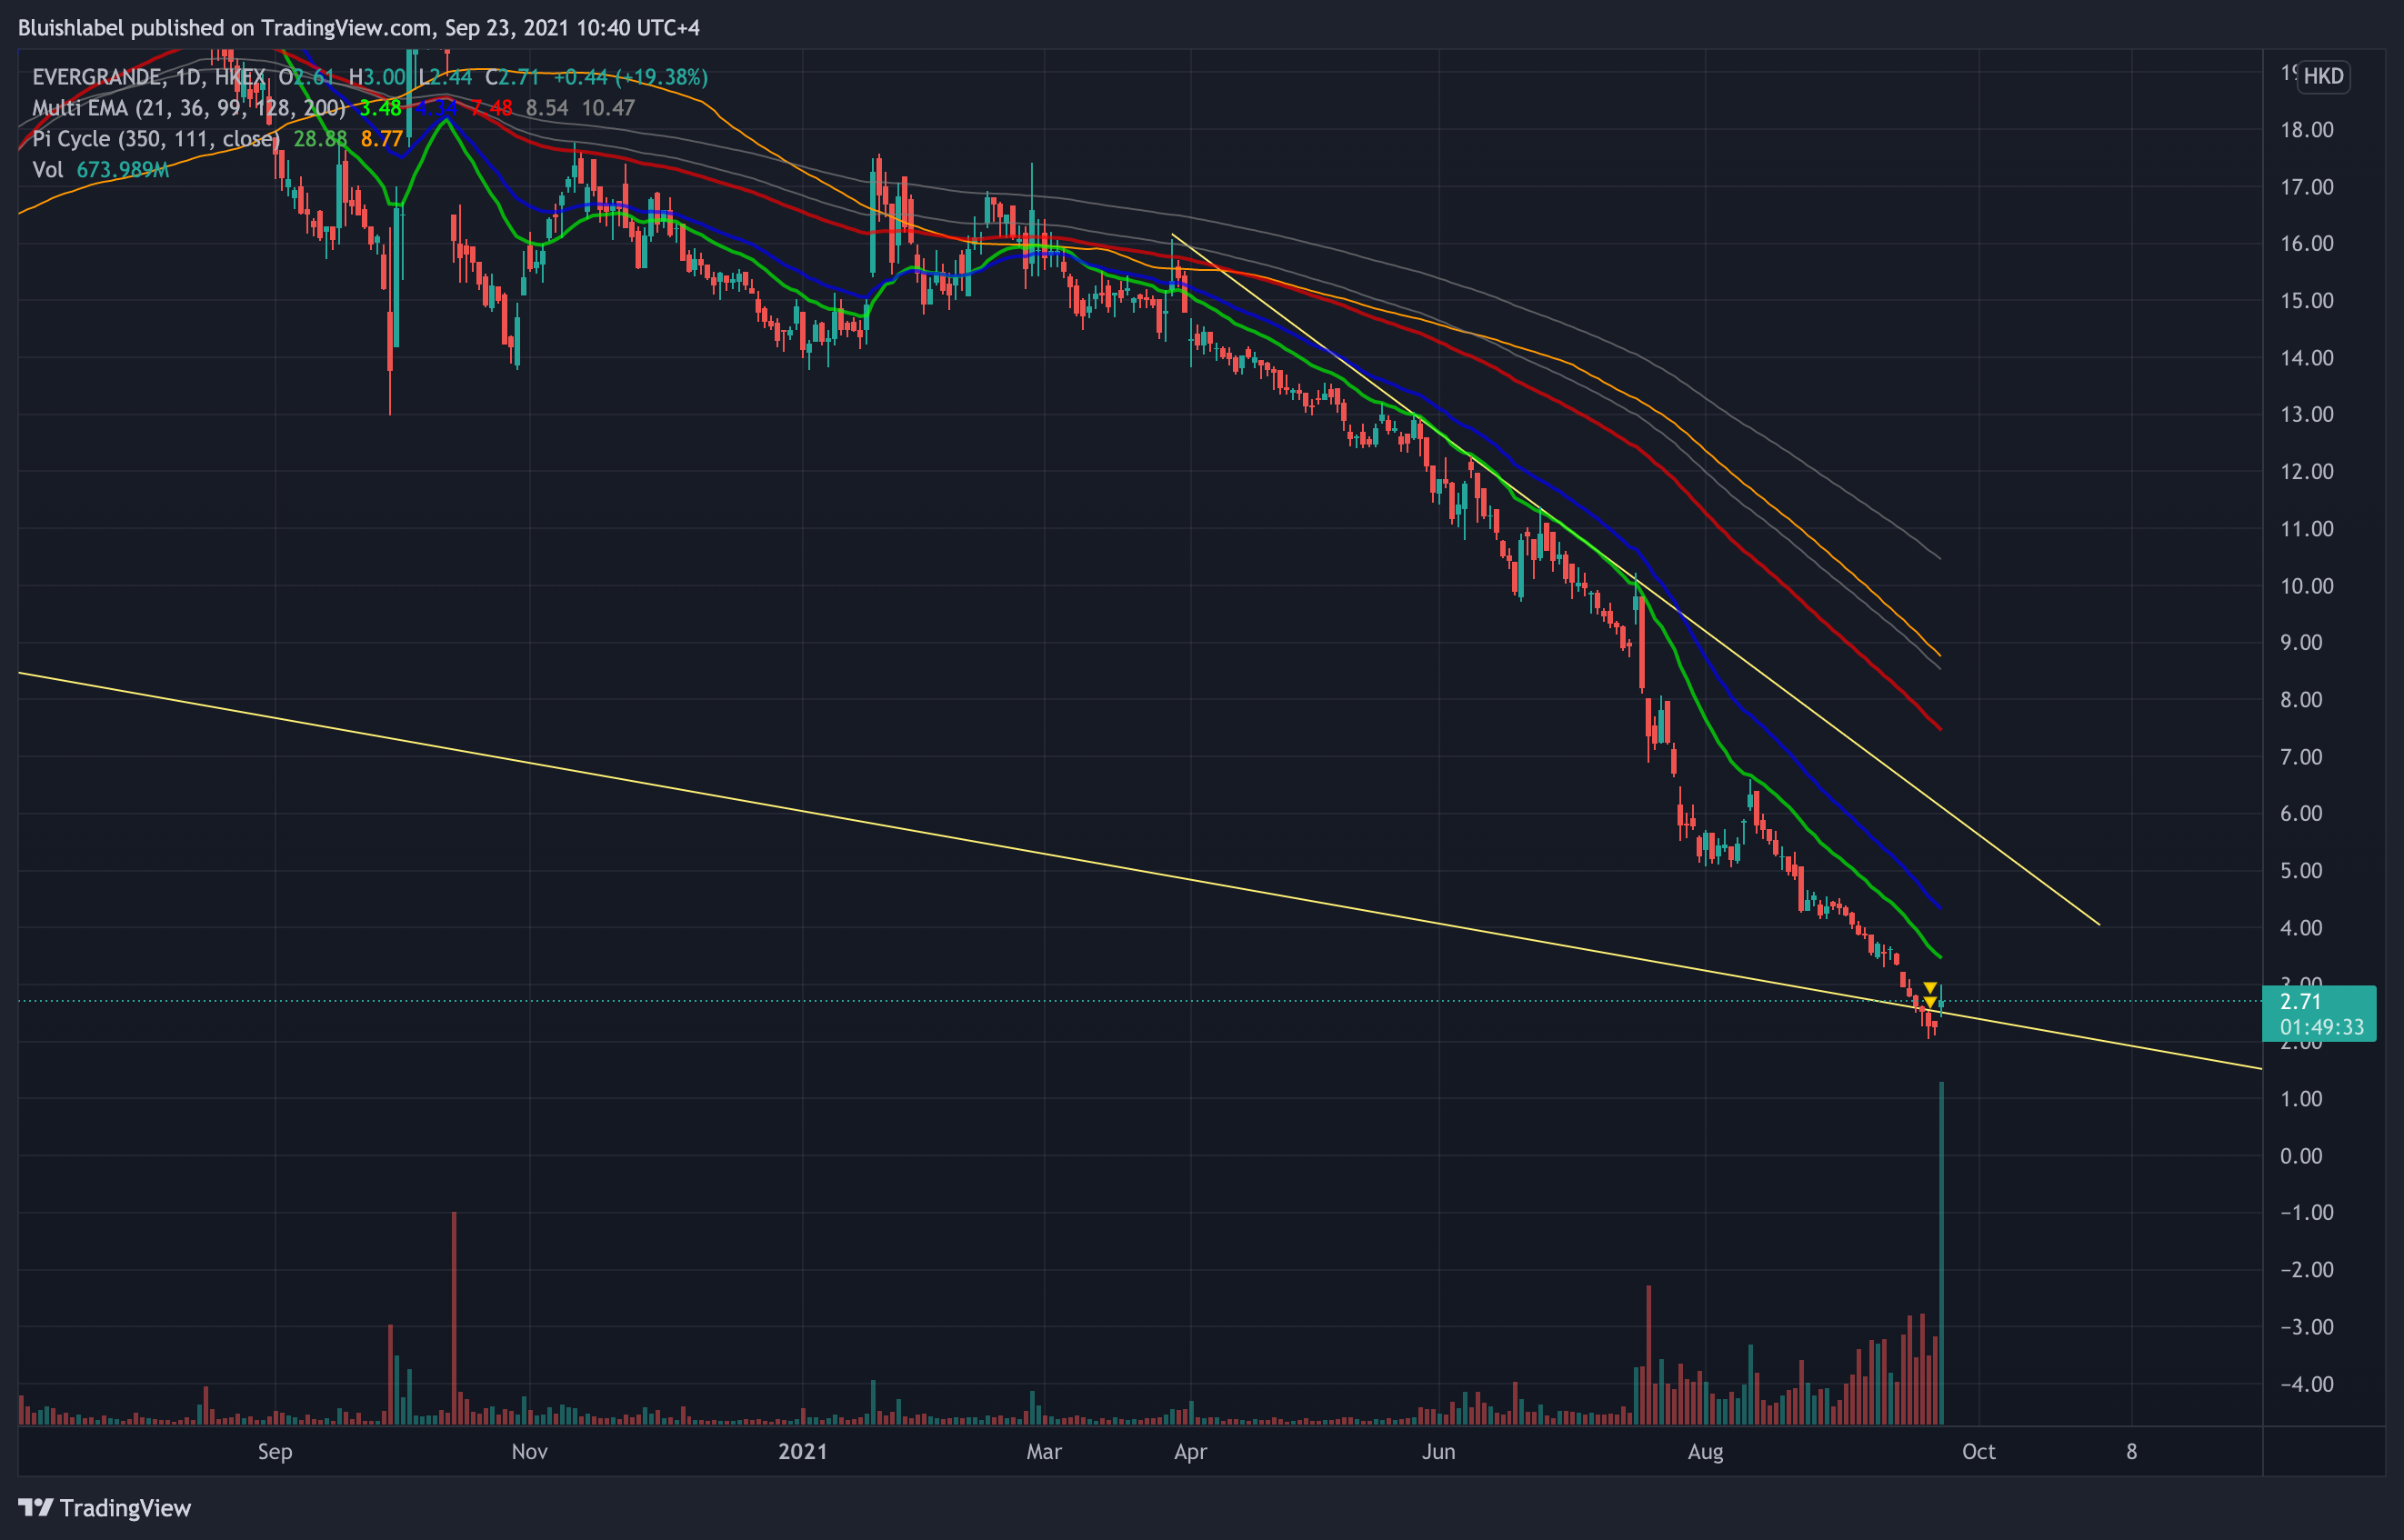Screen dimensions: 2404x1540
Task: Click the published-by header text at top
Action: [359, 28]
